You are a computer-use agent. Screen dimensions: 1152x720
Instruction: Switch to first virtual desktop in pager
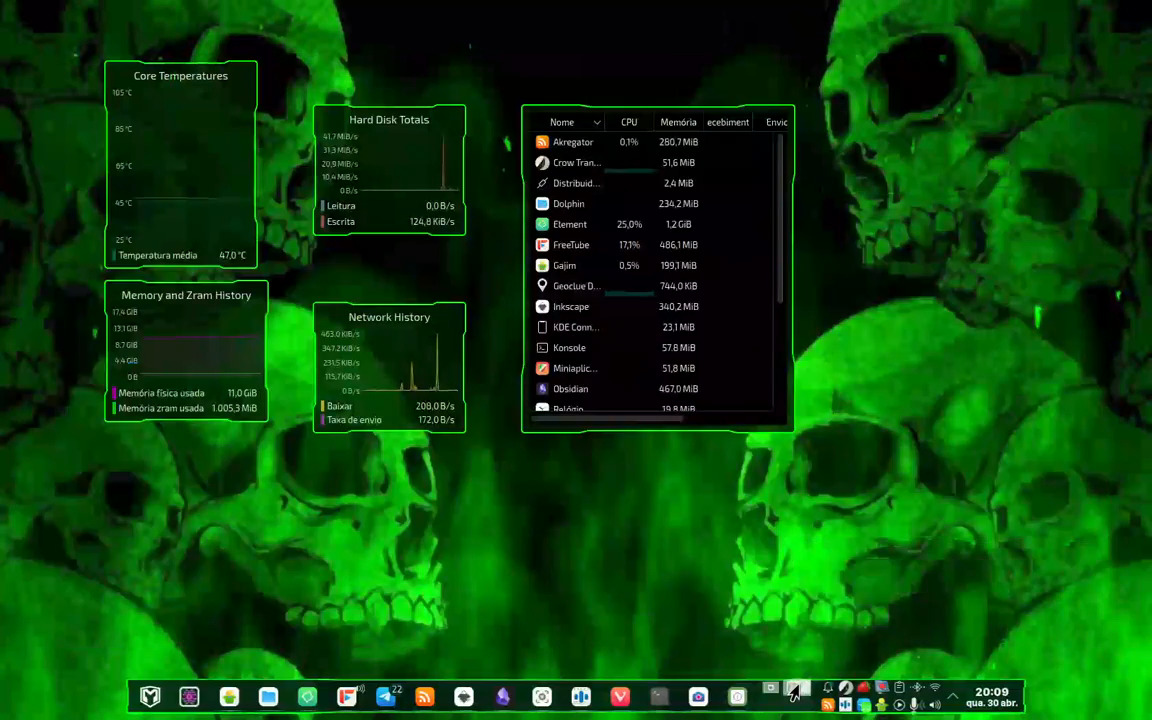click(771, 688)
